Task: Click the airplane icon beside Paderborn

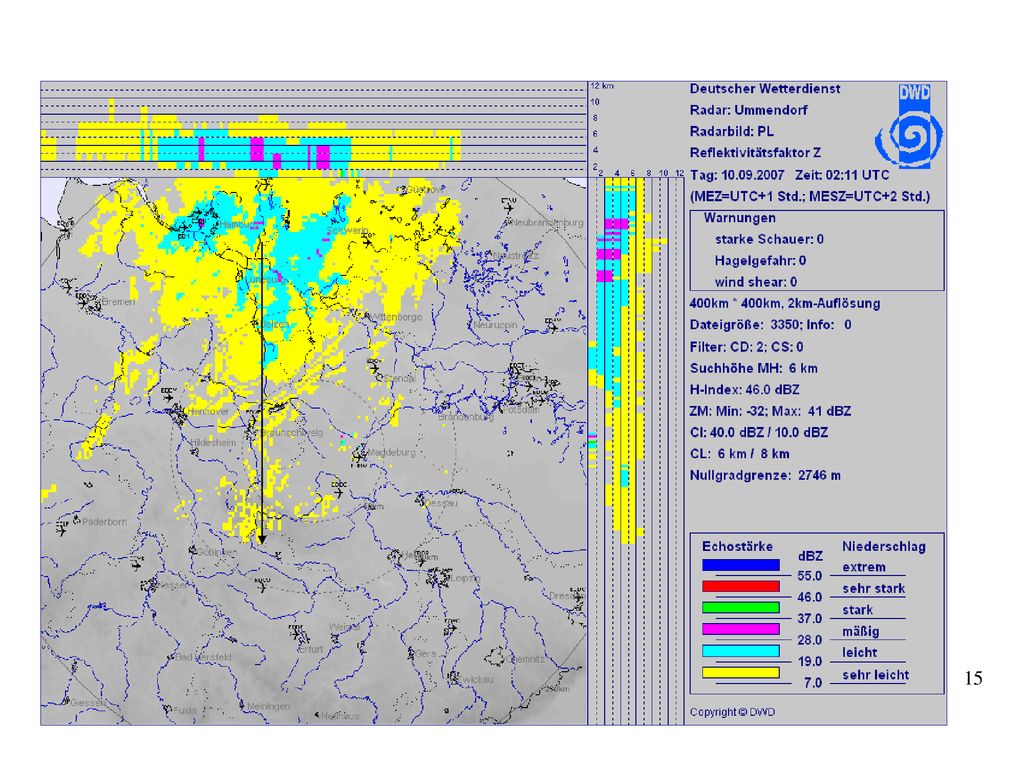Action: (x=63, y=528)
